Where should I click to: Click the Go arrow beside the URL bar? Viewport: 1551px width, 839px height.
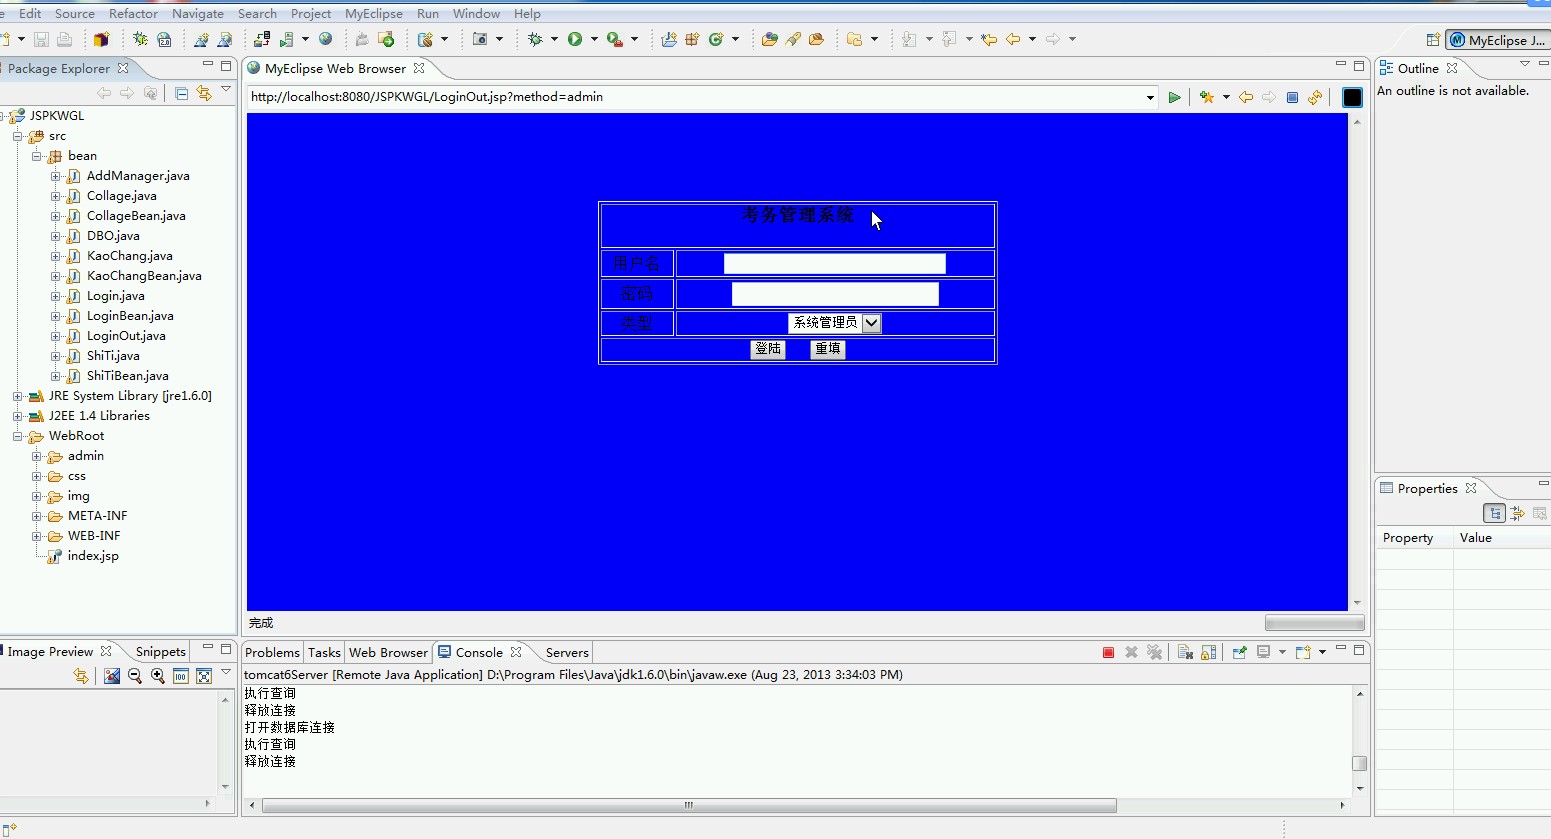pos(1174,97)
